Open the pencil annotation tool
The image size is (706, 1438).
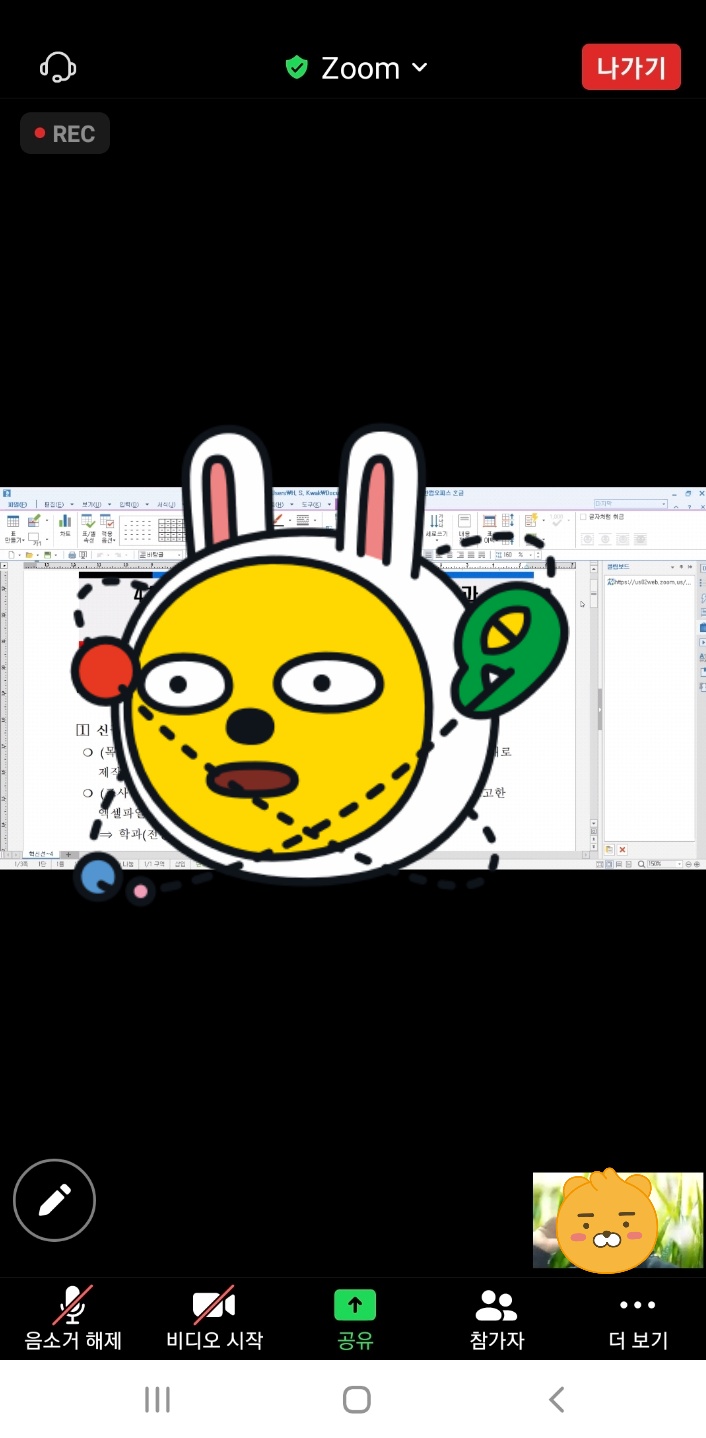pos(54,1200)
